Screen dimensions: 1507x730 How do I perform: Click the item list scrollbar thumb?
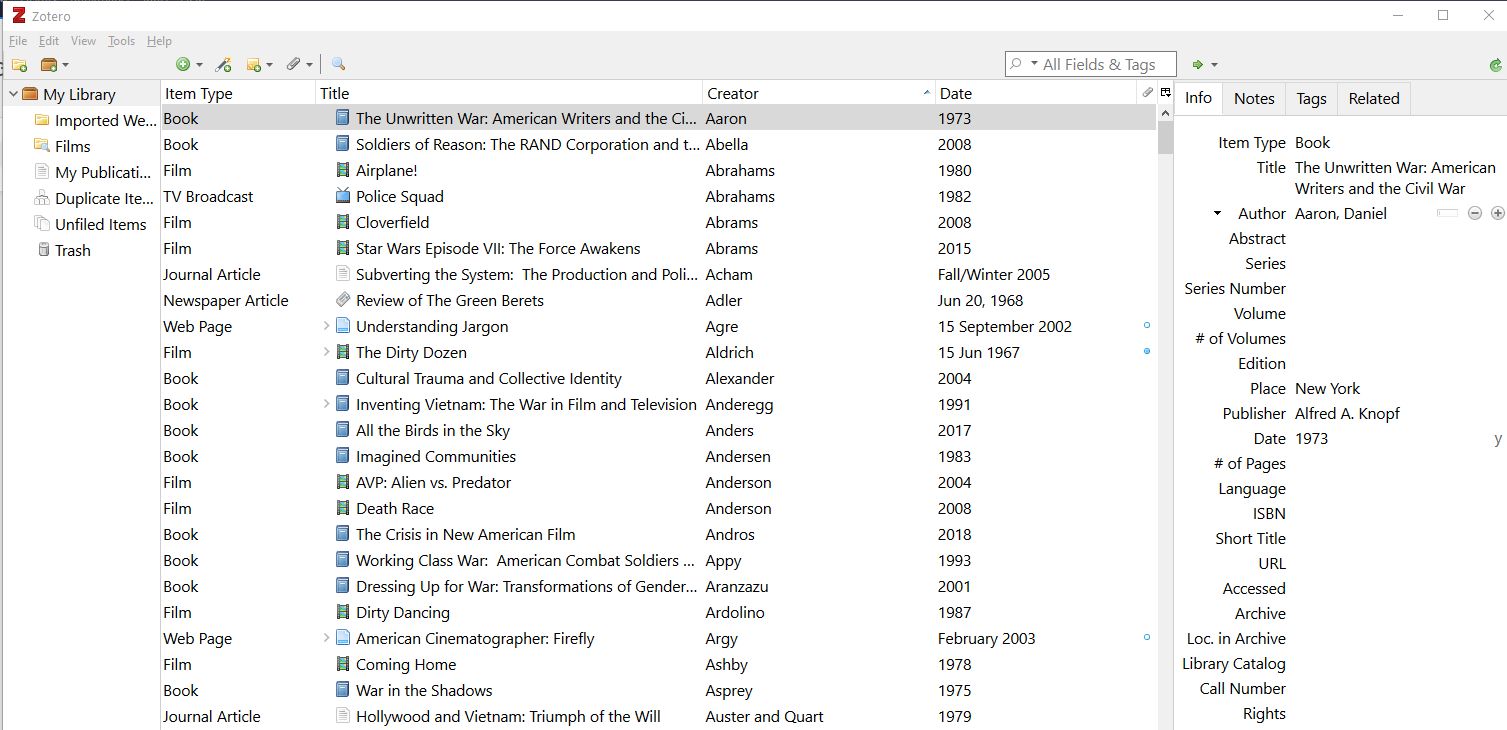pyautogui.click(x=1165, y=138)
